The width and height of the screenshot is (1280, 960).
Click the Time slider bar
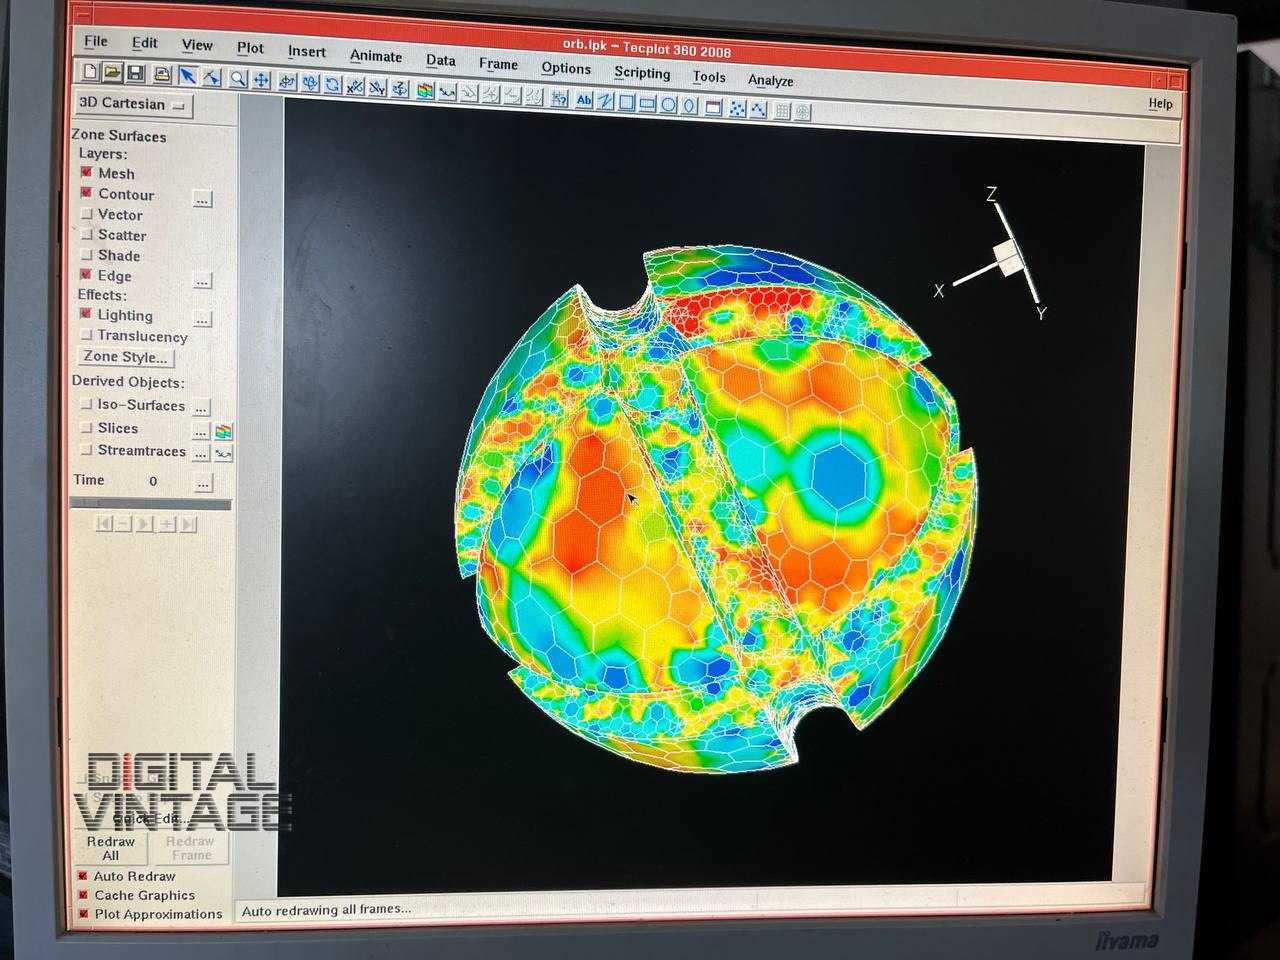(150, 505)
